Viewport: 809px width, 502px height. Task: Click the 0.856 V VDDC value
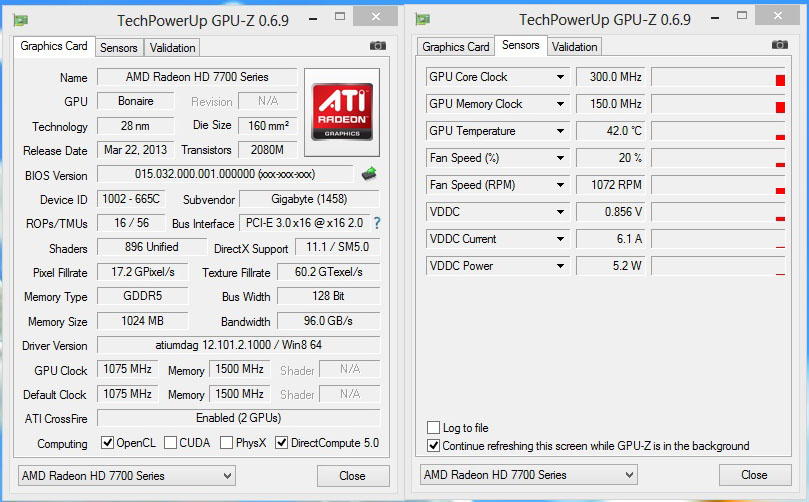point(610,212)
